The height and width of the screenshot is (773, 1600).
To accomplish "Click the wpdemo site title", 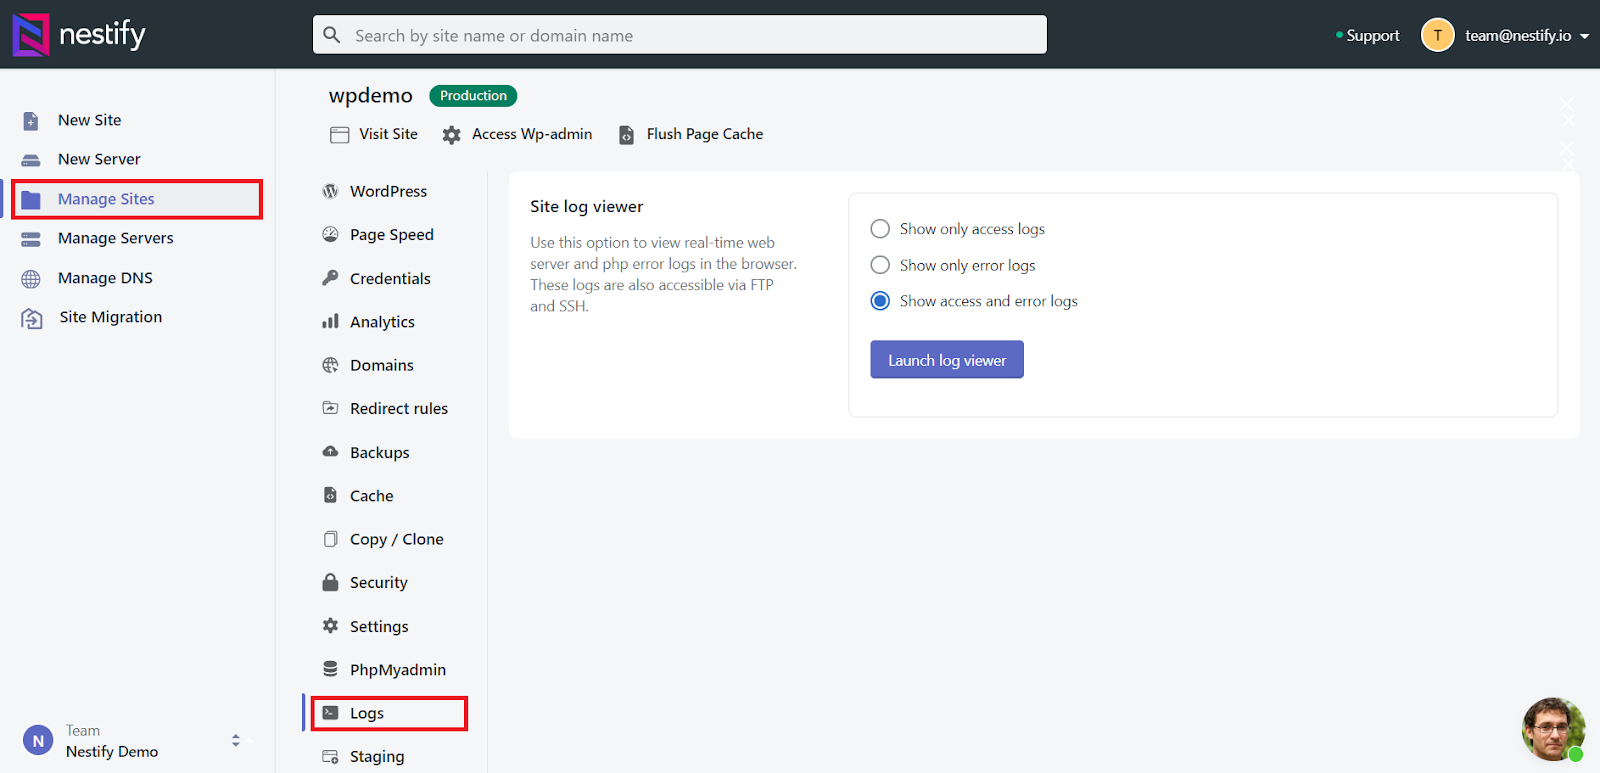I will [370, 96].
